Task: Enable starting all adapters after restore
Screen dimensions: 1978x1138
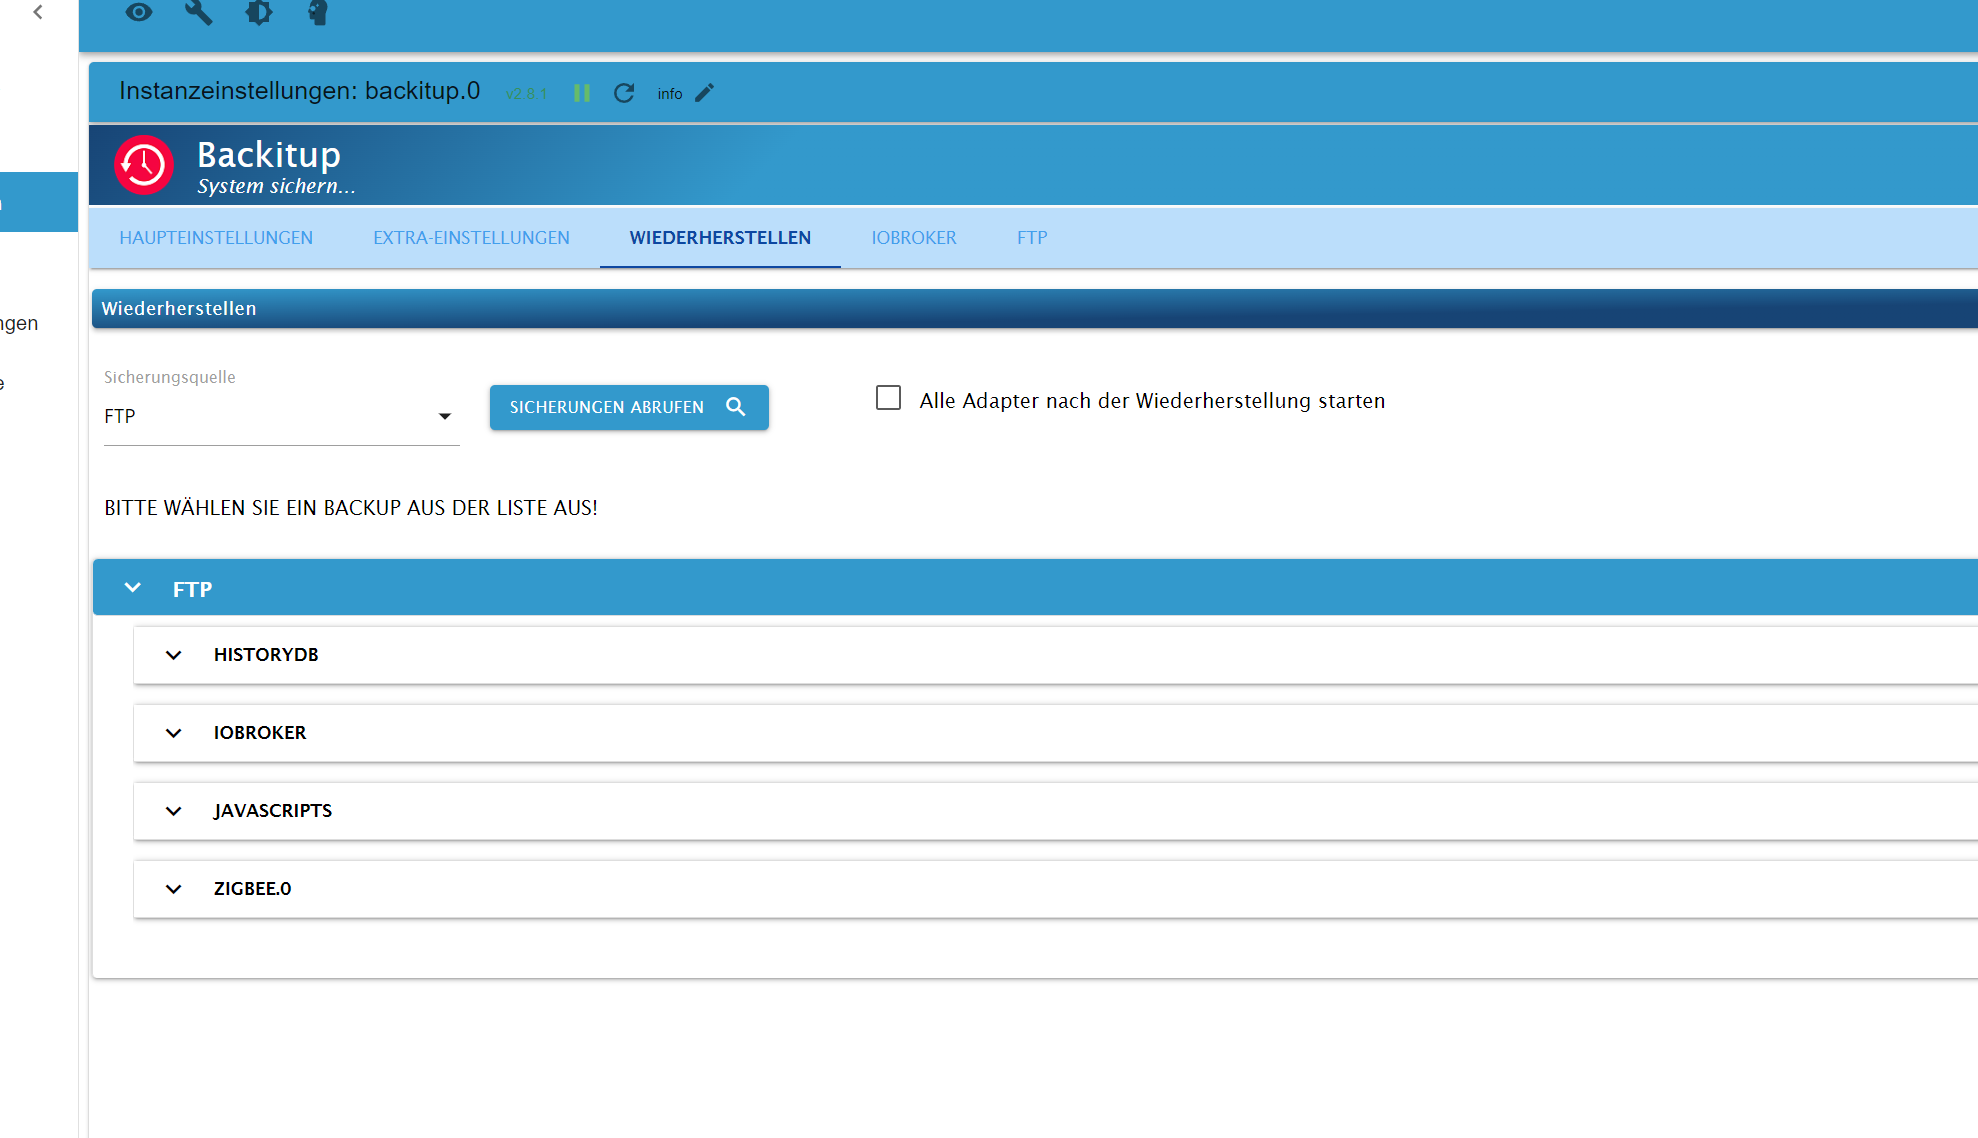Action: [888, 398]
